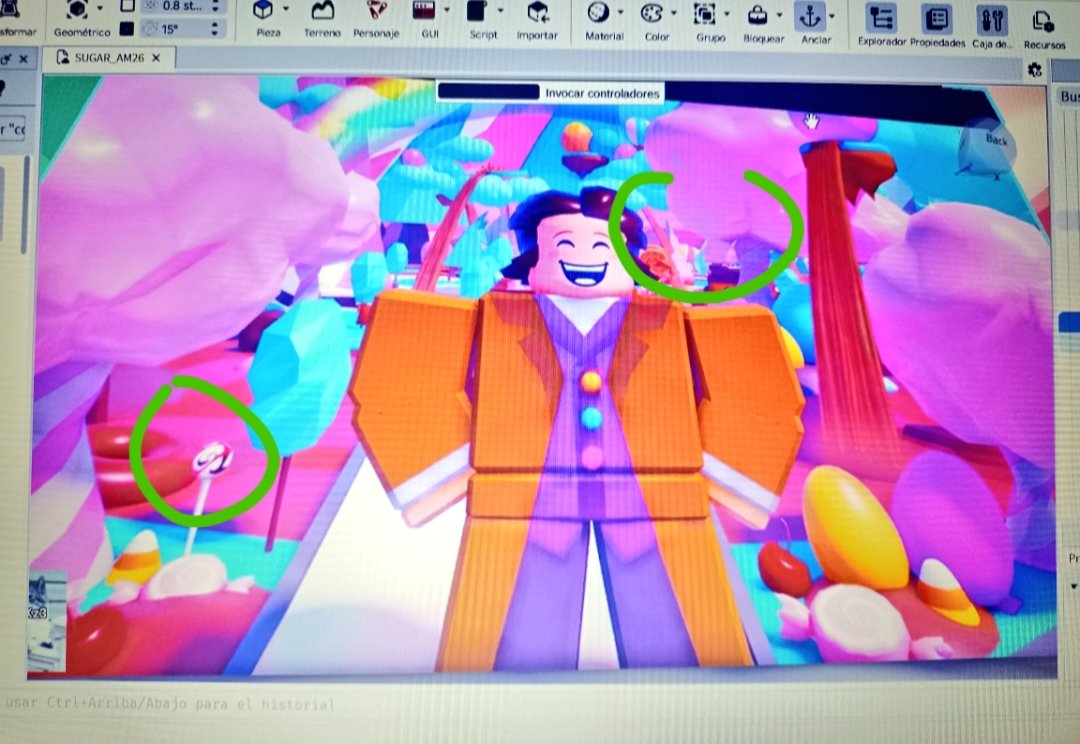This screenshot has height=744, width=1080.
Task: Click the Grupo tool icon
Action: 704,14
